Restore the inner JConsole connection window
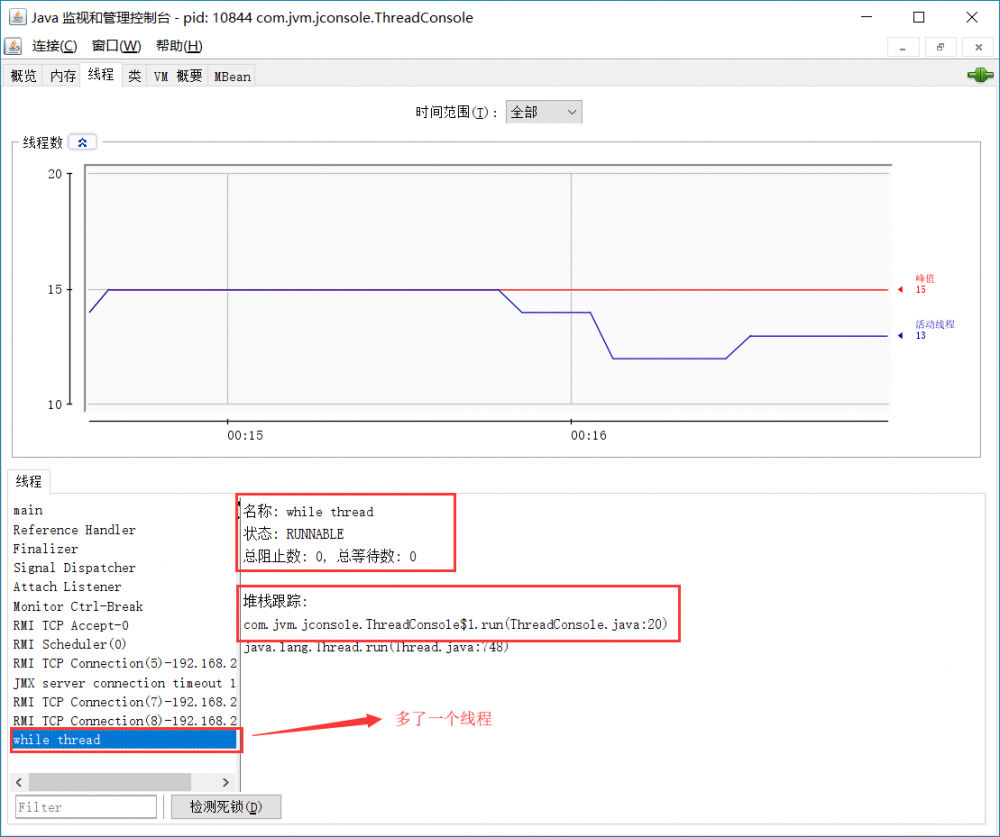The image size is (1000, 837). [940, 47]
